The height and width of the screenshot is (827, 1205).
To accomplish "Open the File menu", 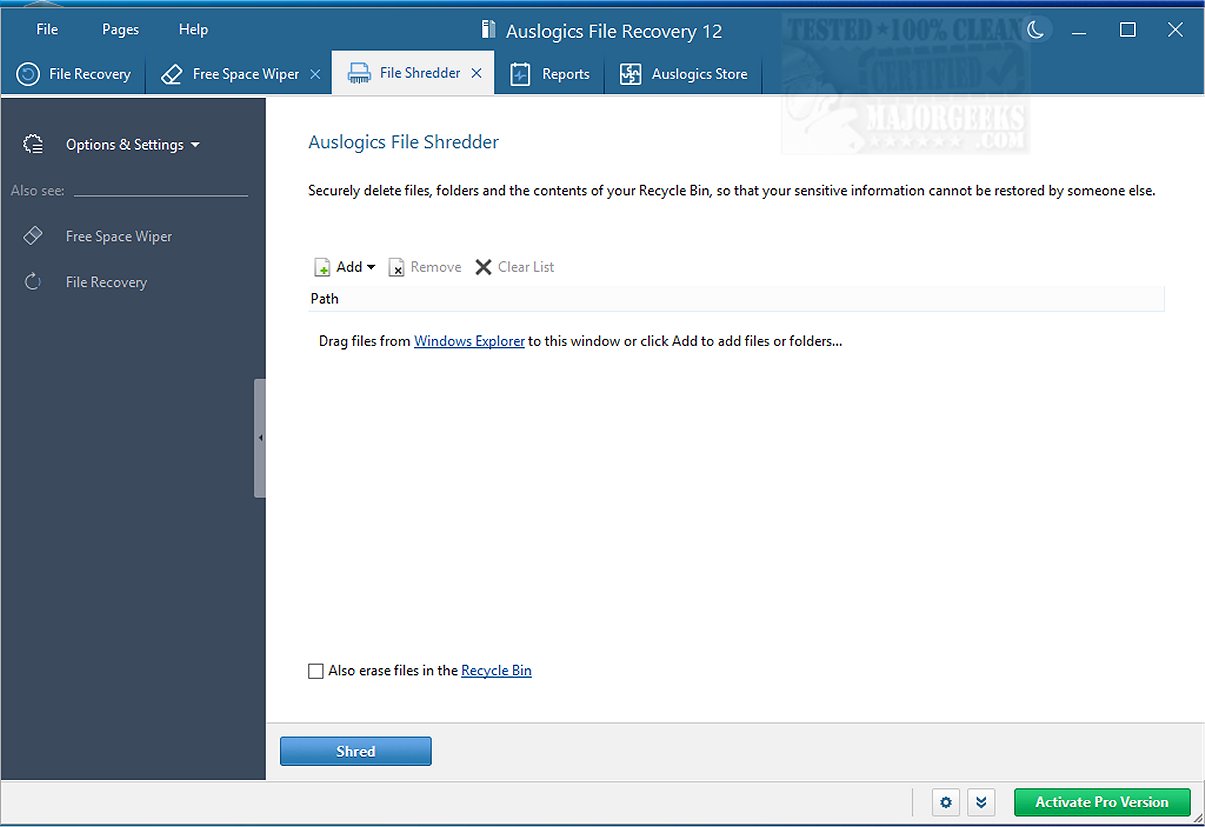I will click(47, 29).
